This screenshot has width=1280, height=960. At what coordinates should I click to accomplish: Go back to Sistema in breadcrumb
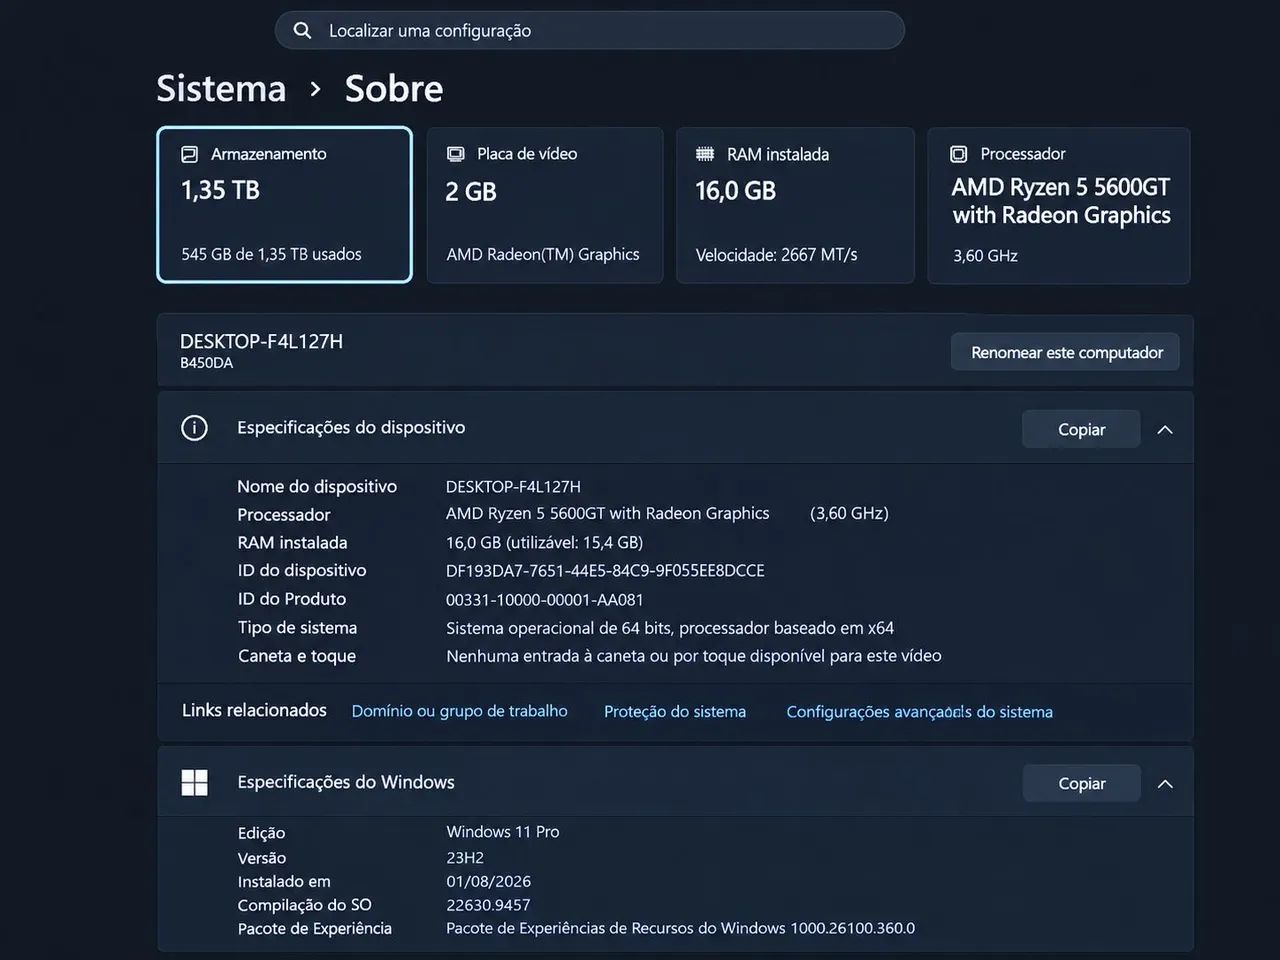pyautogui.click(x=221, y=89)
